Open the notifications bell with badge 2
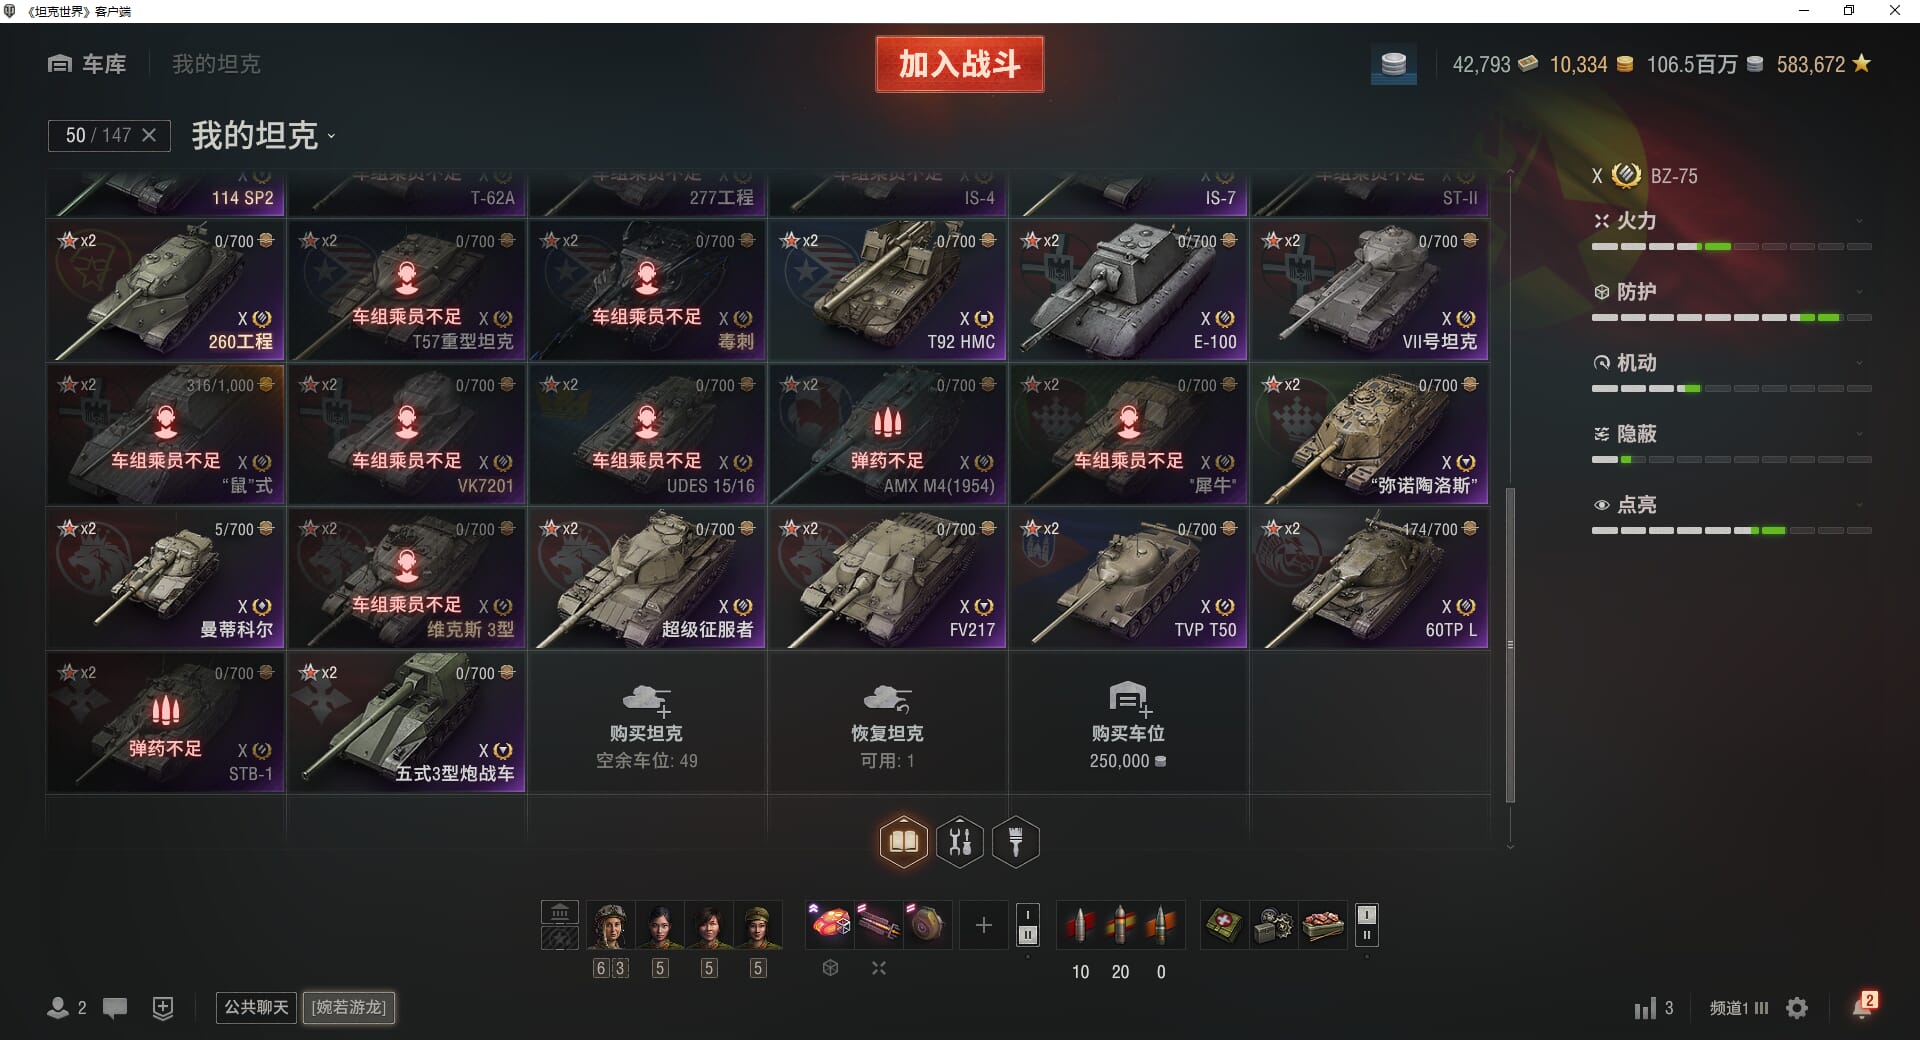The width and height of the screenshot is (1920, 1040). (x=1863, y=1006)
